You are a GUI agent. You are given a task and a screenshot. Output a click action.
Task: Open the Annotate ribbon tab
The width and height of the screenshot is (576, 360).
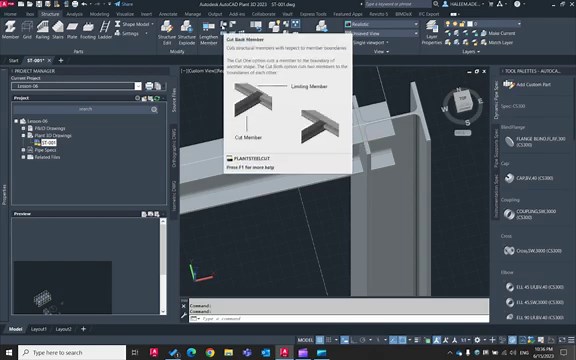coord(168,14)
